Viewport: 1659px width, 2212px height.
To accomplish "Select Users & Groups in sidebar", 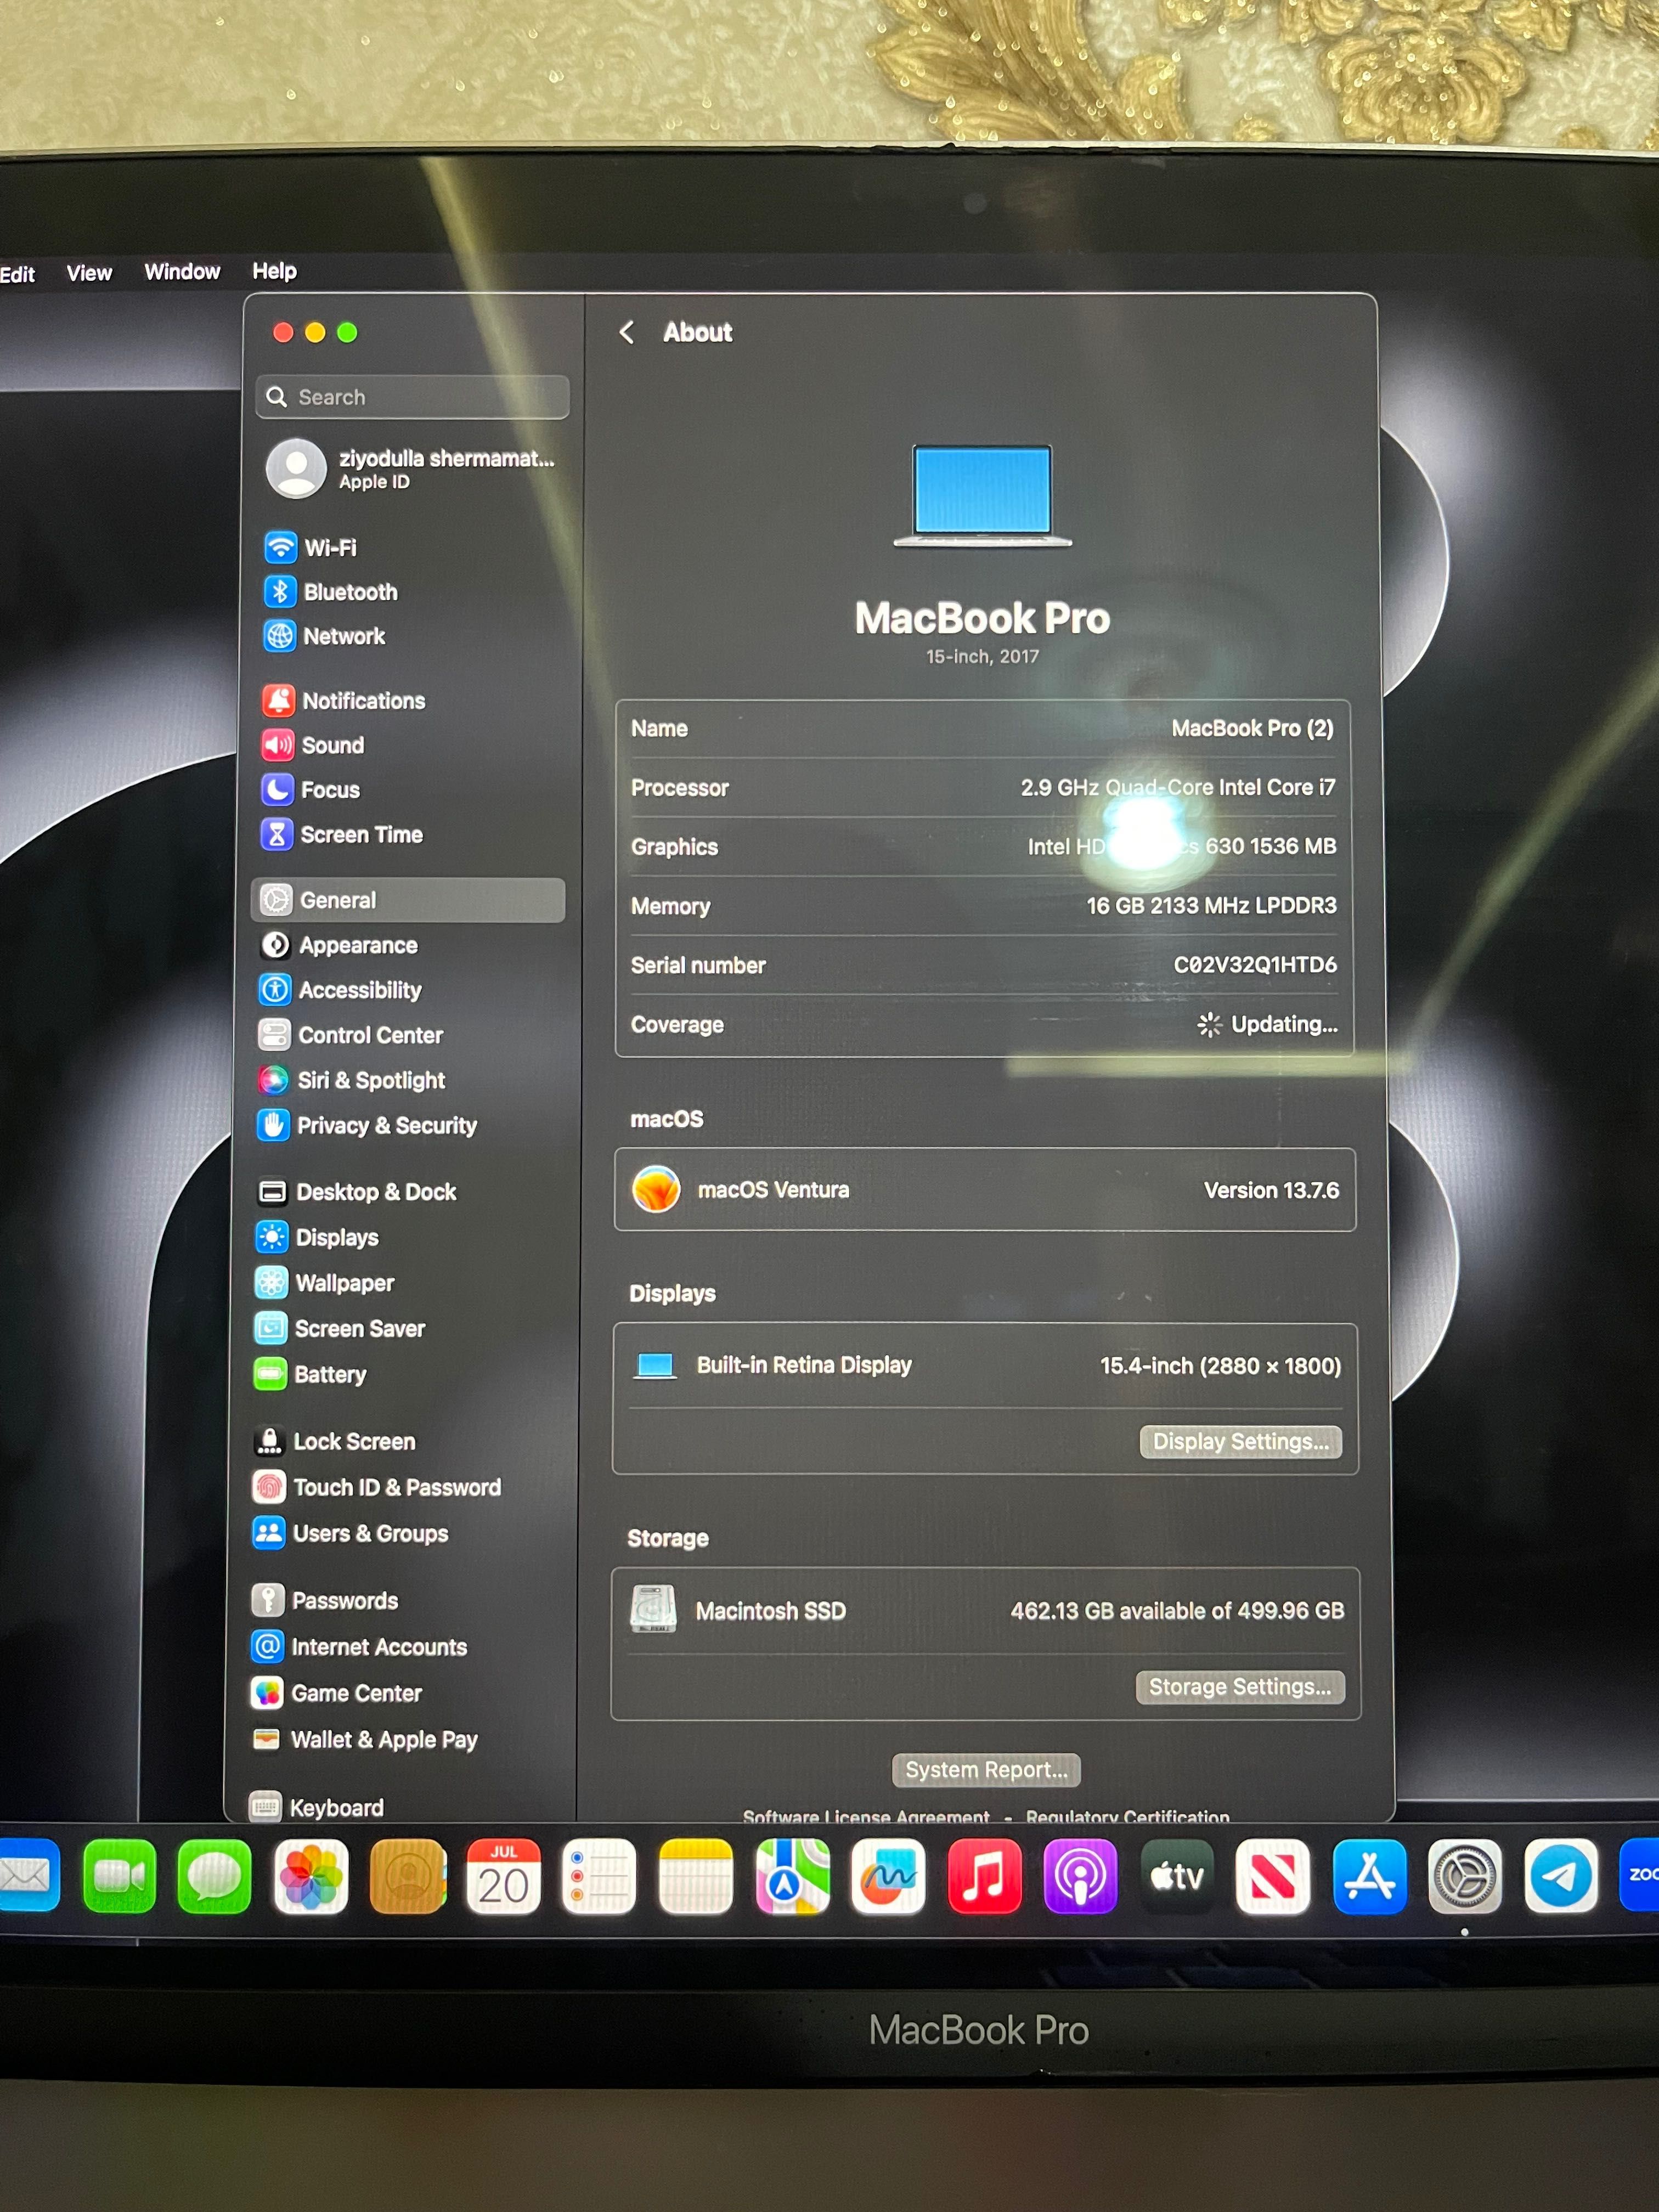I will [x=351, y=1533].
